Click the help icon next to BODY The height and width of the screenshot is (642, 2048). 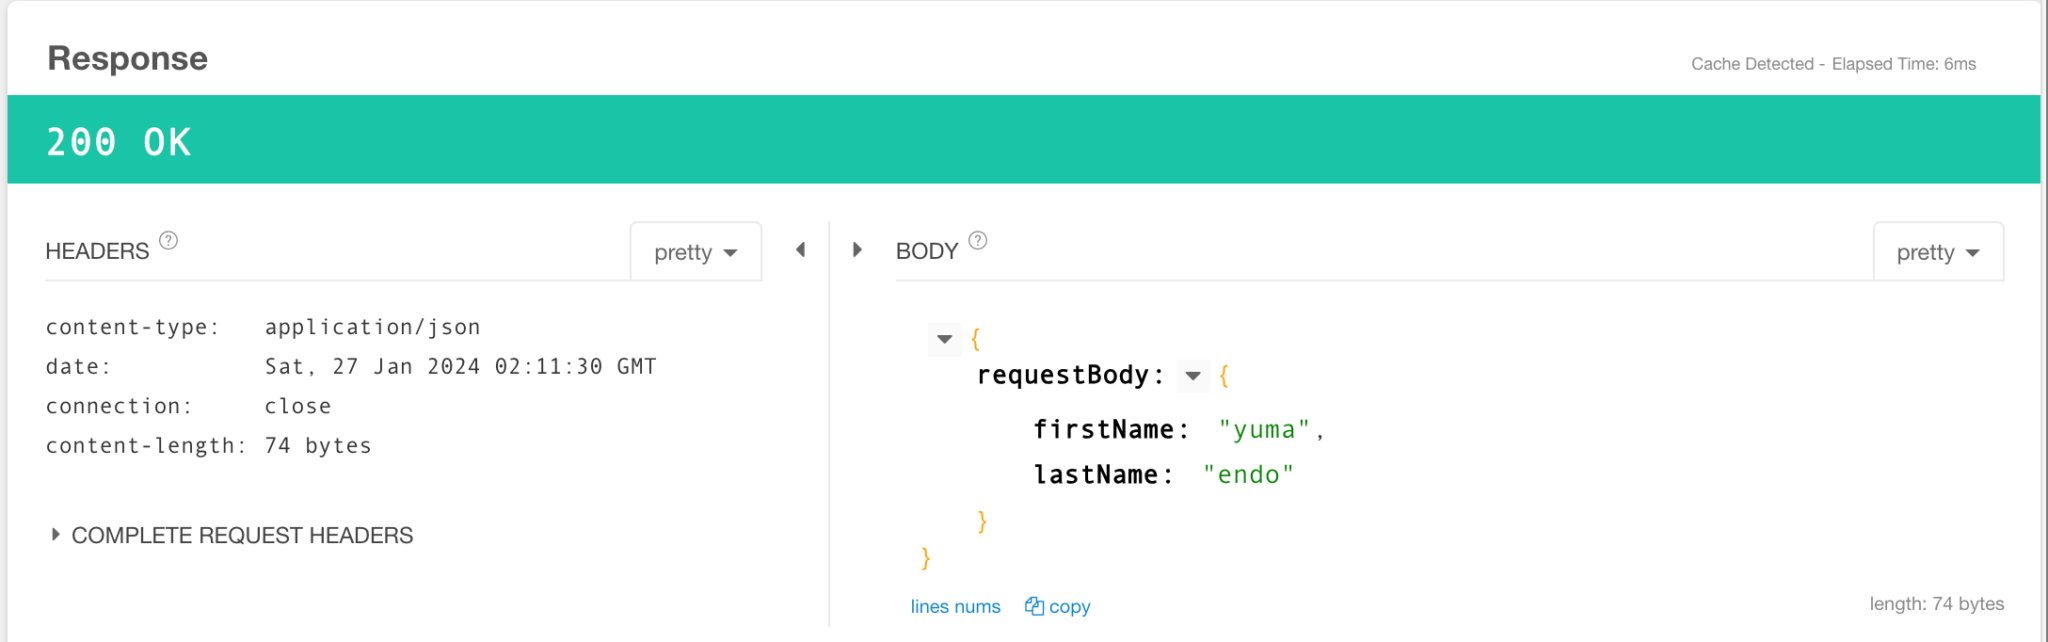978,240
